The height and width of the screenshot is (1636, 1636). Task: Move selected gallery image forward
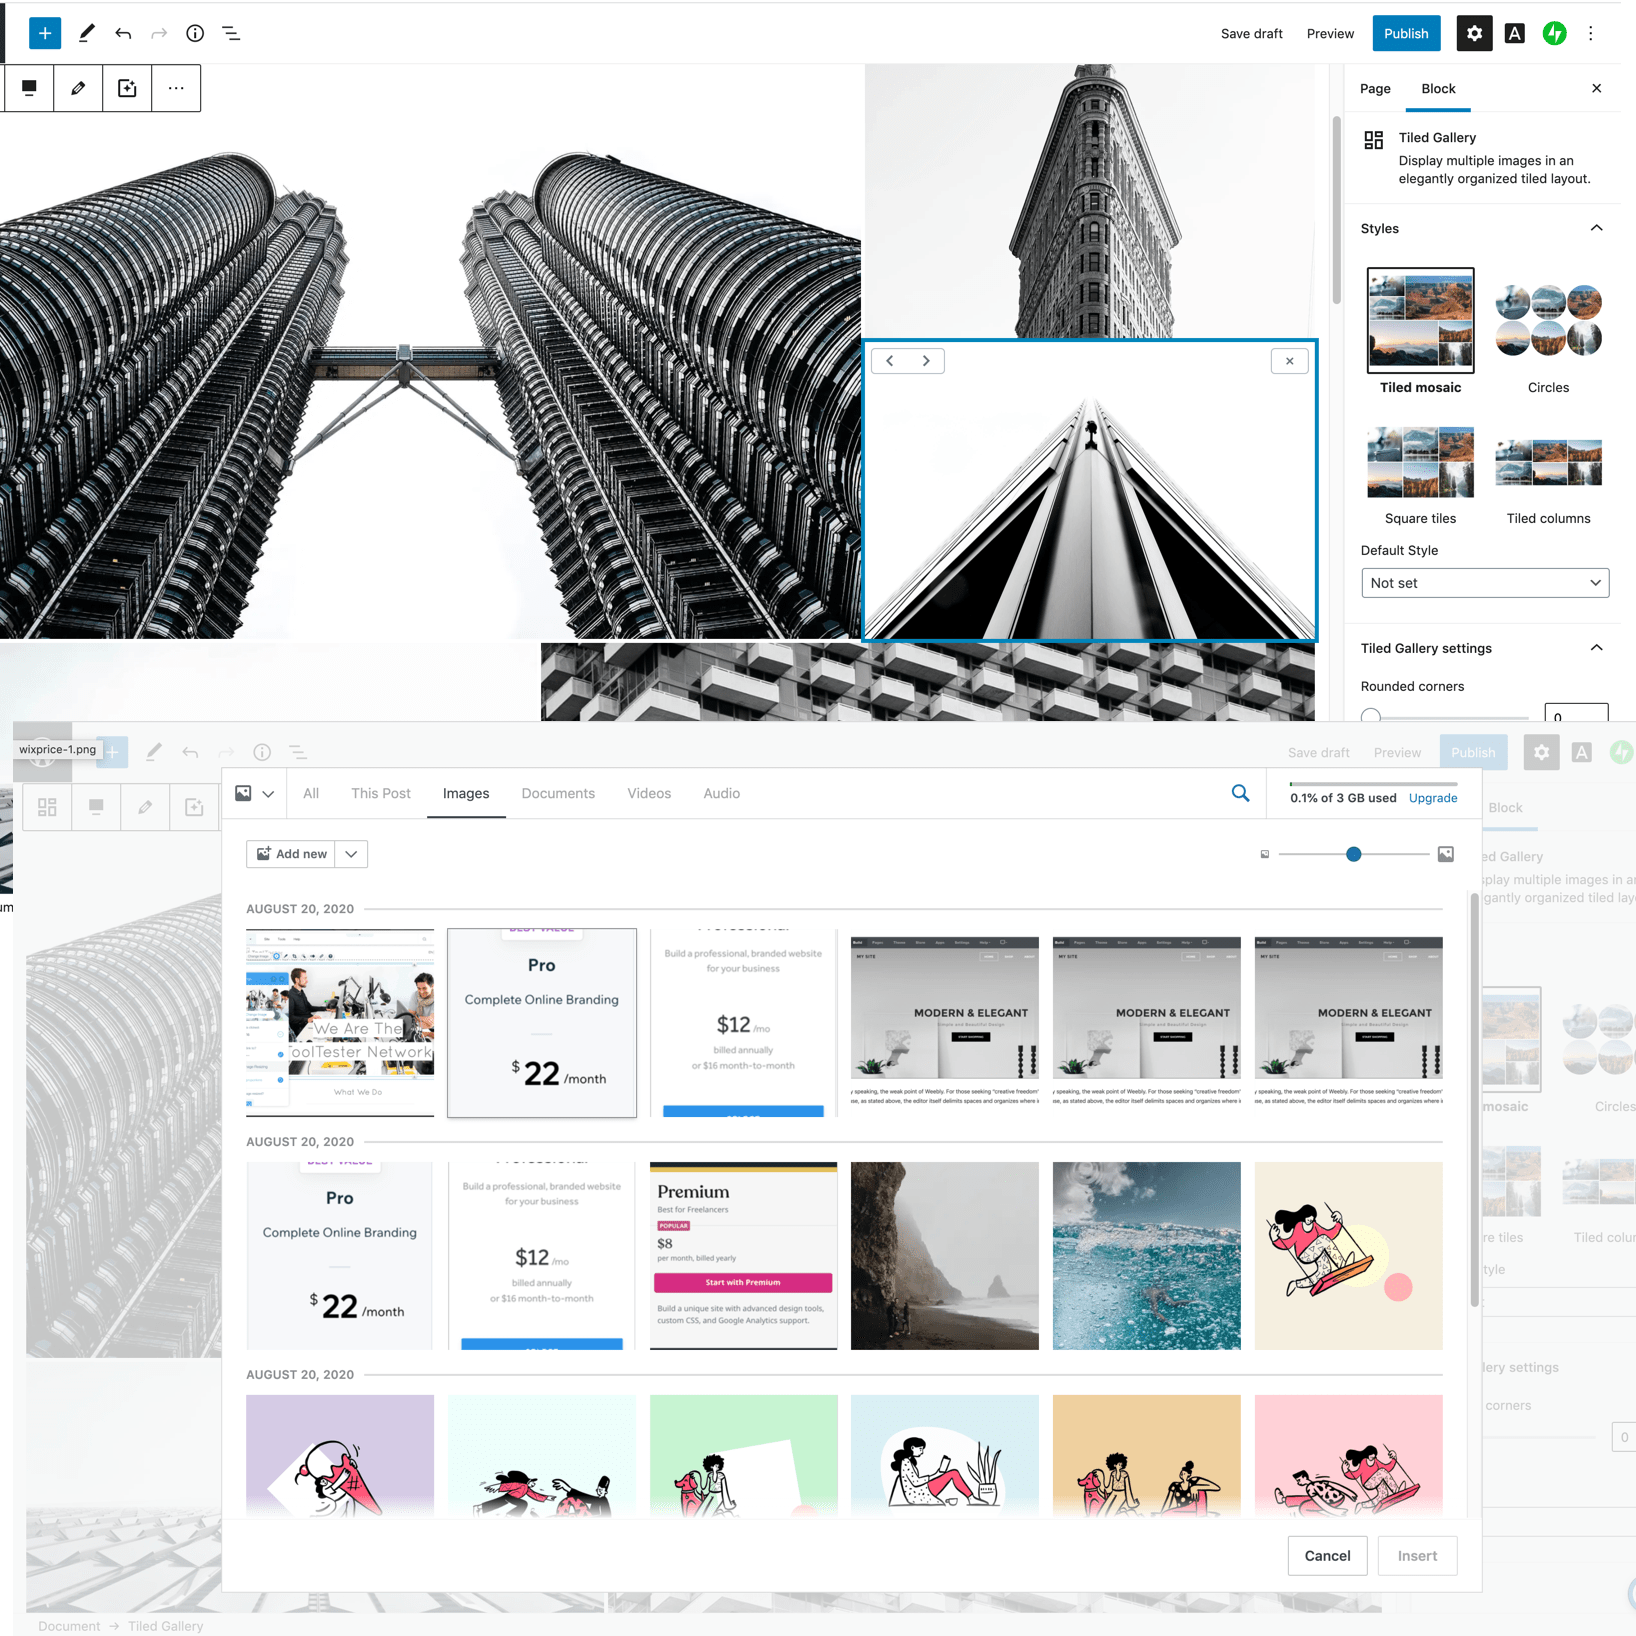point(926,361)
